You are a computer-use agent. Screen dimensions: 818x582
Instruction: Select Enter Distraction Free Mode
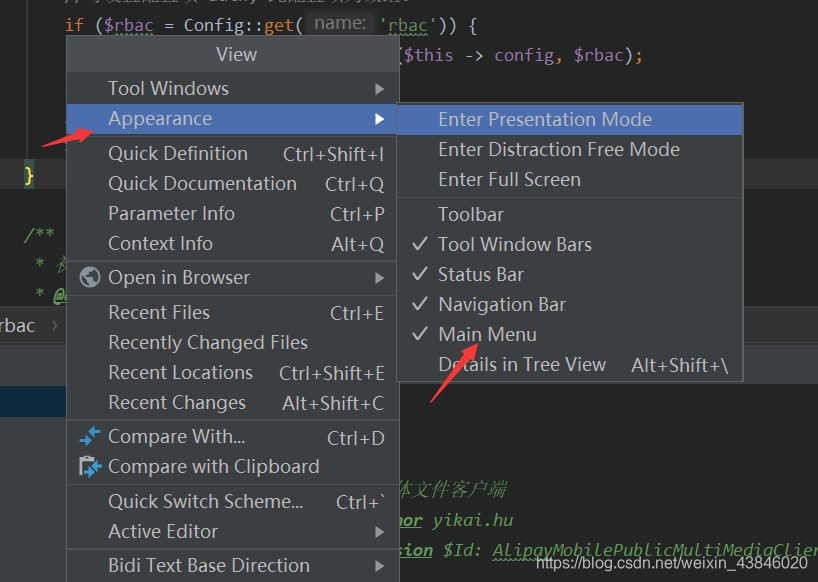tap(570, 150)
